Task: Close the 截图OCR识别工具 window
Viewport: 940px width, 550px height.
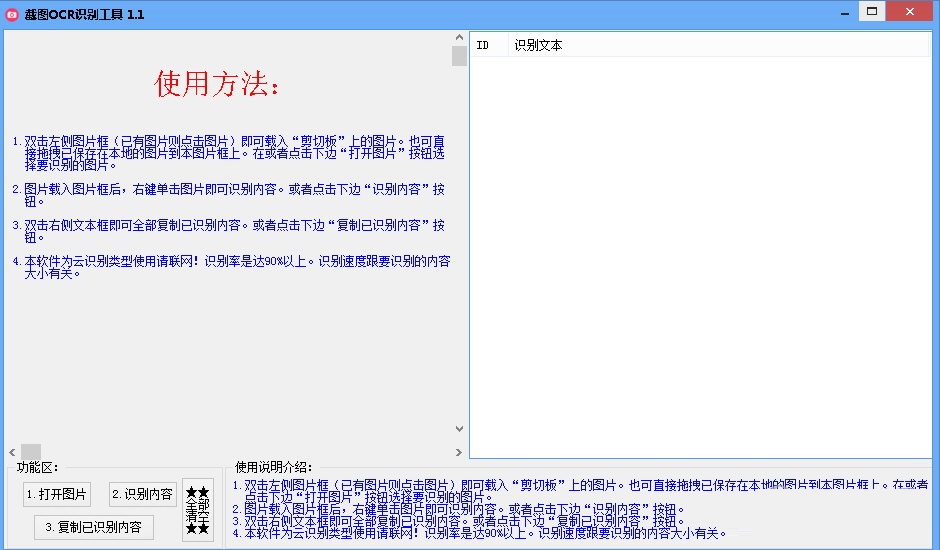Action: click(x=909, y=11)
